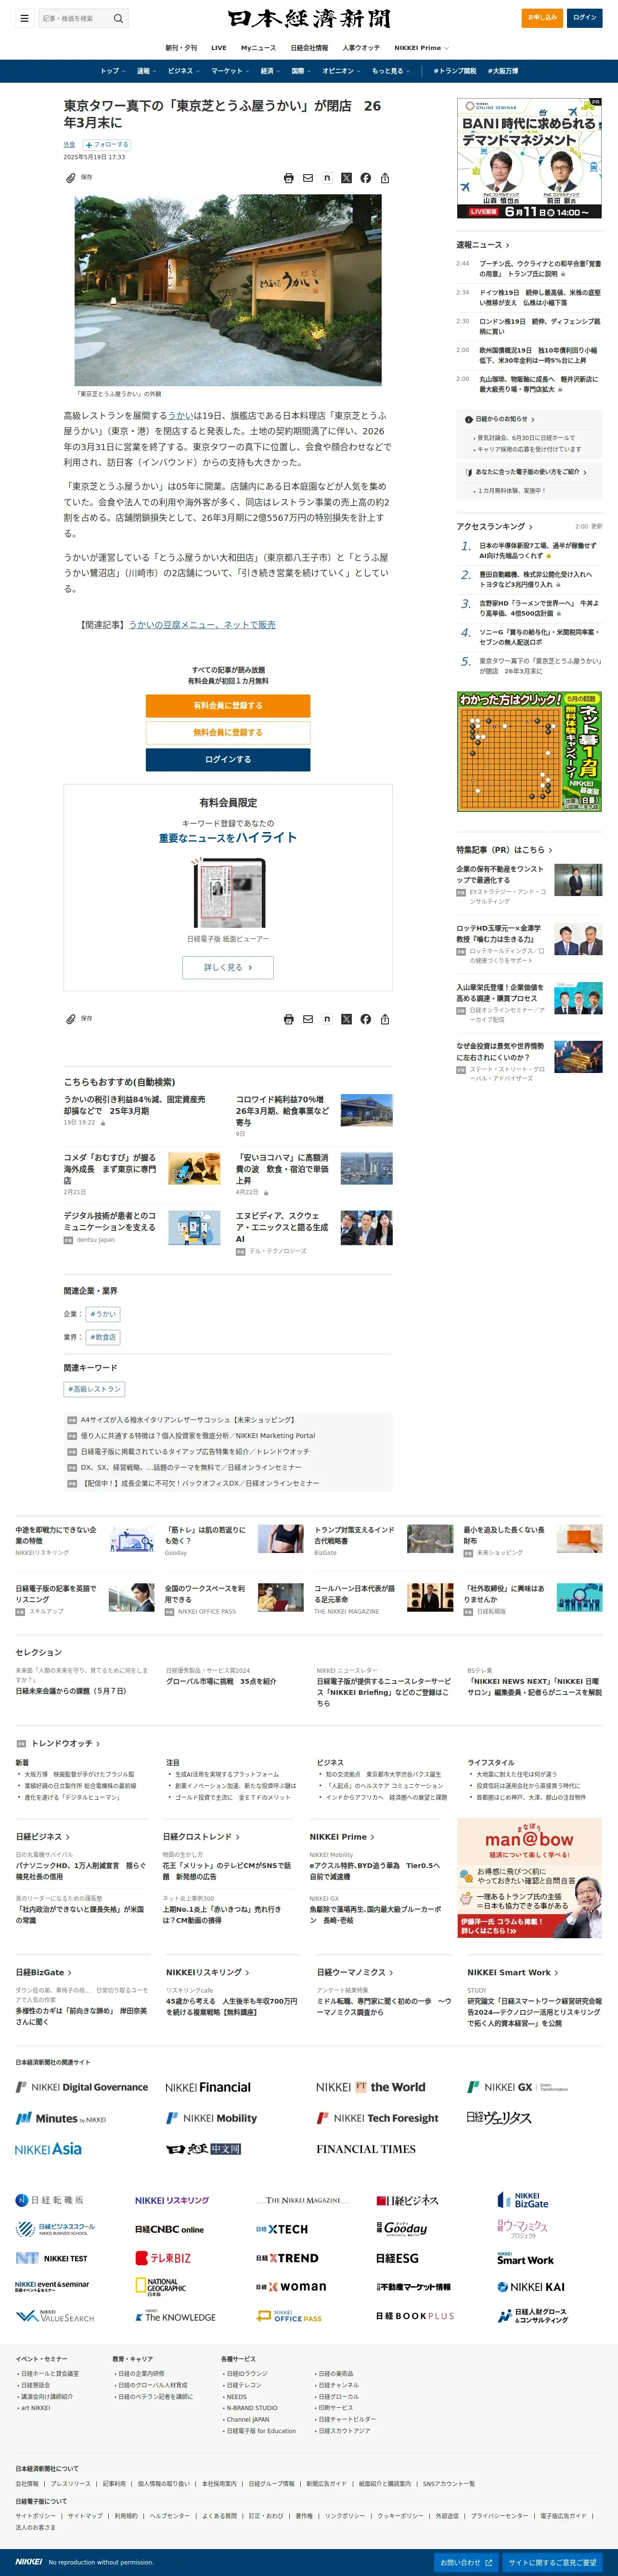This screenshot has height=2576, width=618.
Task: Open the Go game ad banner
Action: click(x=530, y=752)
